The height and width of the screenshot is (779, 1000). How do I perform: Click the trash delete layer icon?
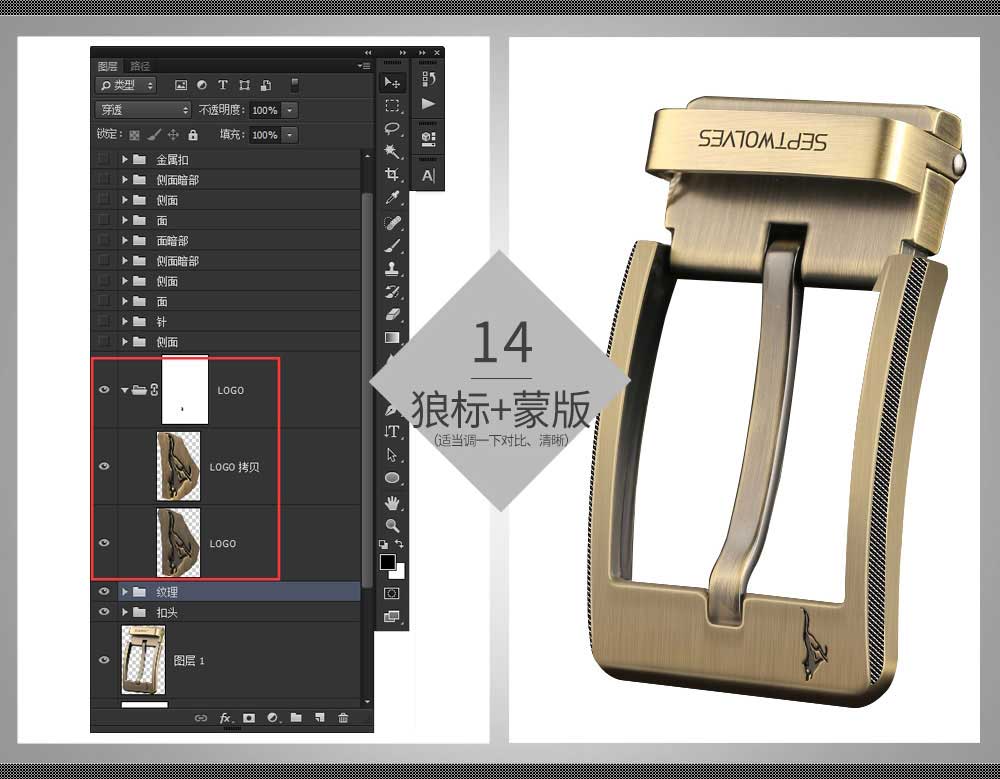point(343,718)
